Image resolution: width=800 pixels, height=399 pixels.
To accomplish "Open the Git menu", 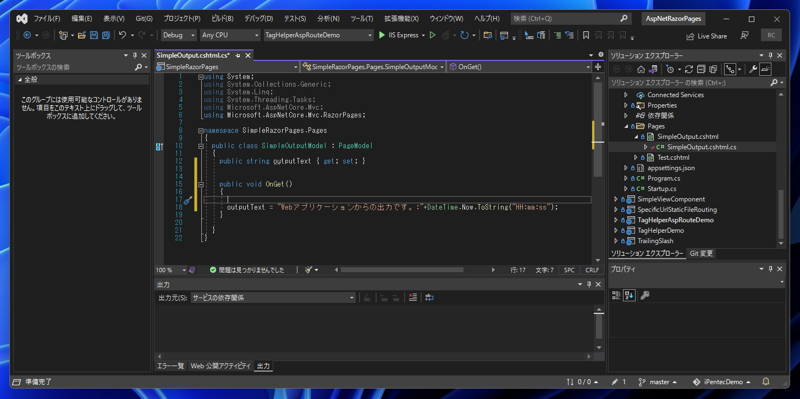I will tap(144, 19).
